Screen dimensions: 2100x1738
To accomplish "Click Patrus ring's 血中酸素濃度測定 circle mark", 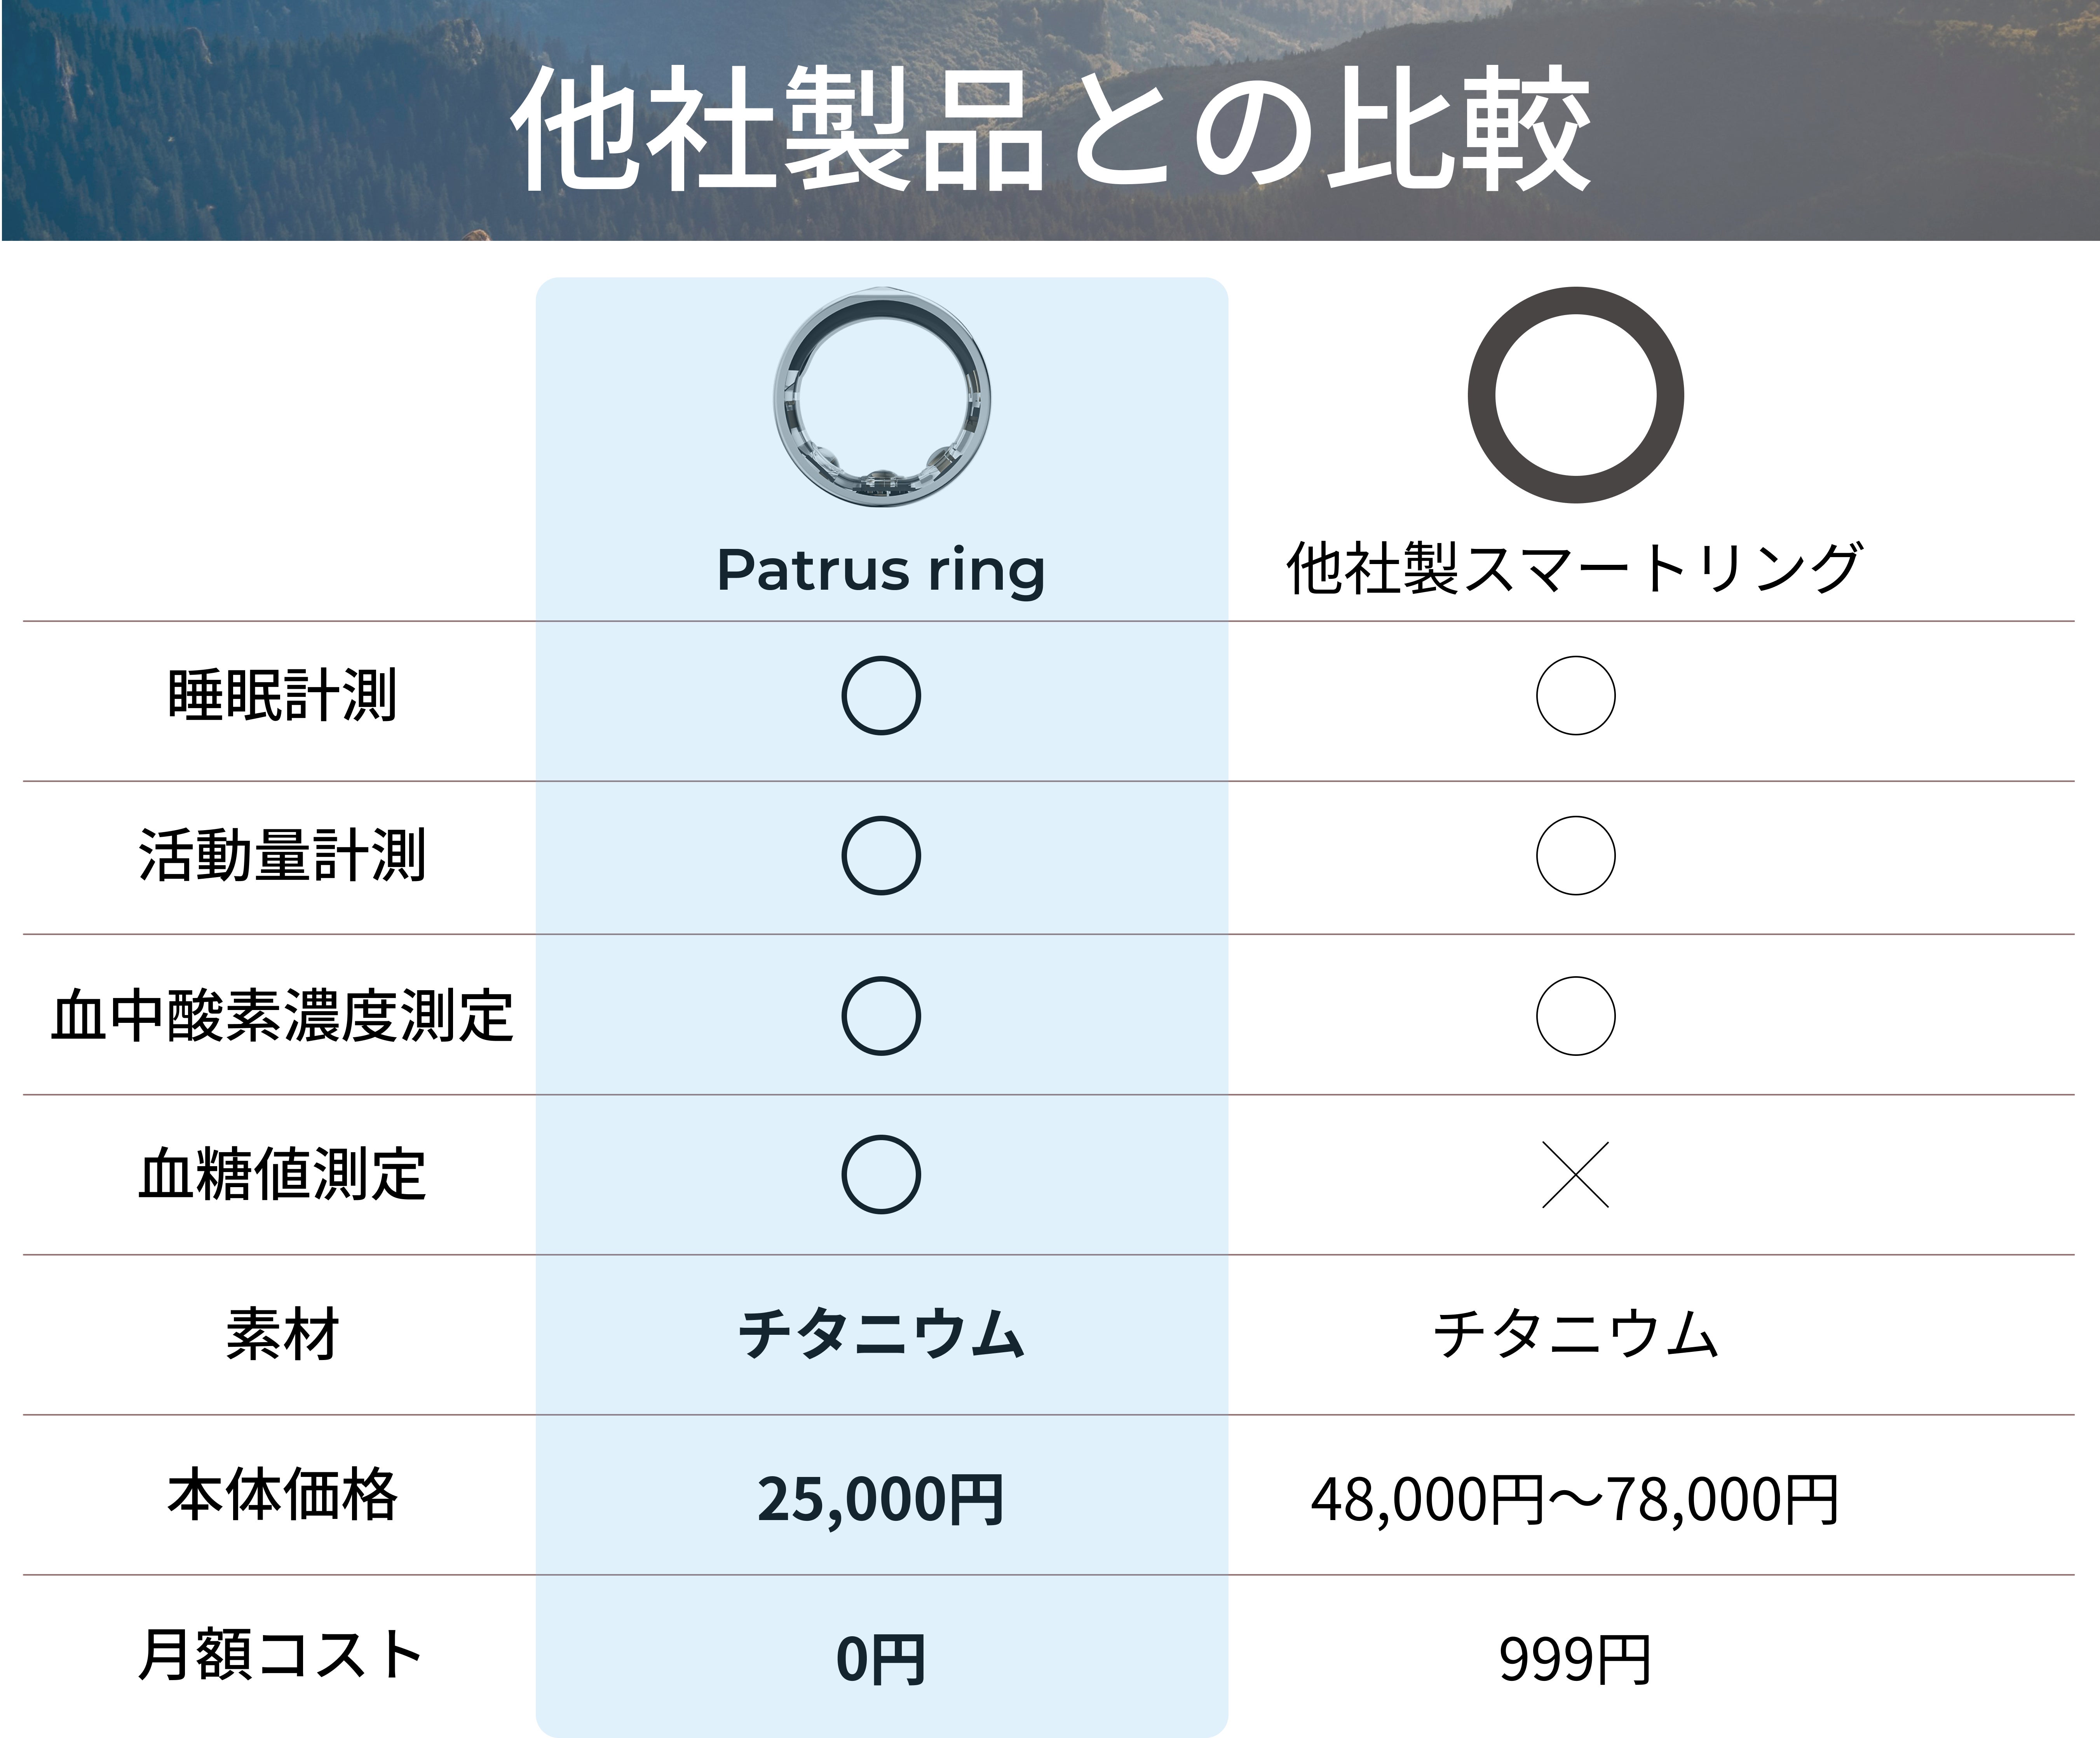I will coord(881,1016).
